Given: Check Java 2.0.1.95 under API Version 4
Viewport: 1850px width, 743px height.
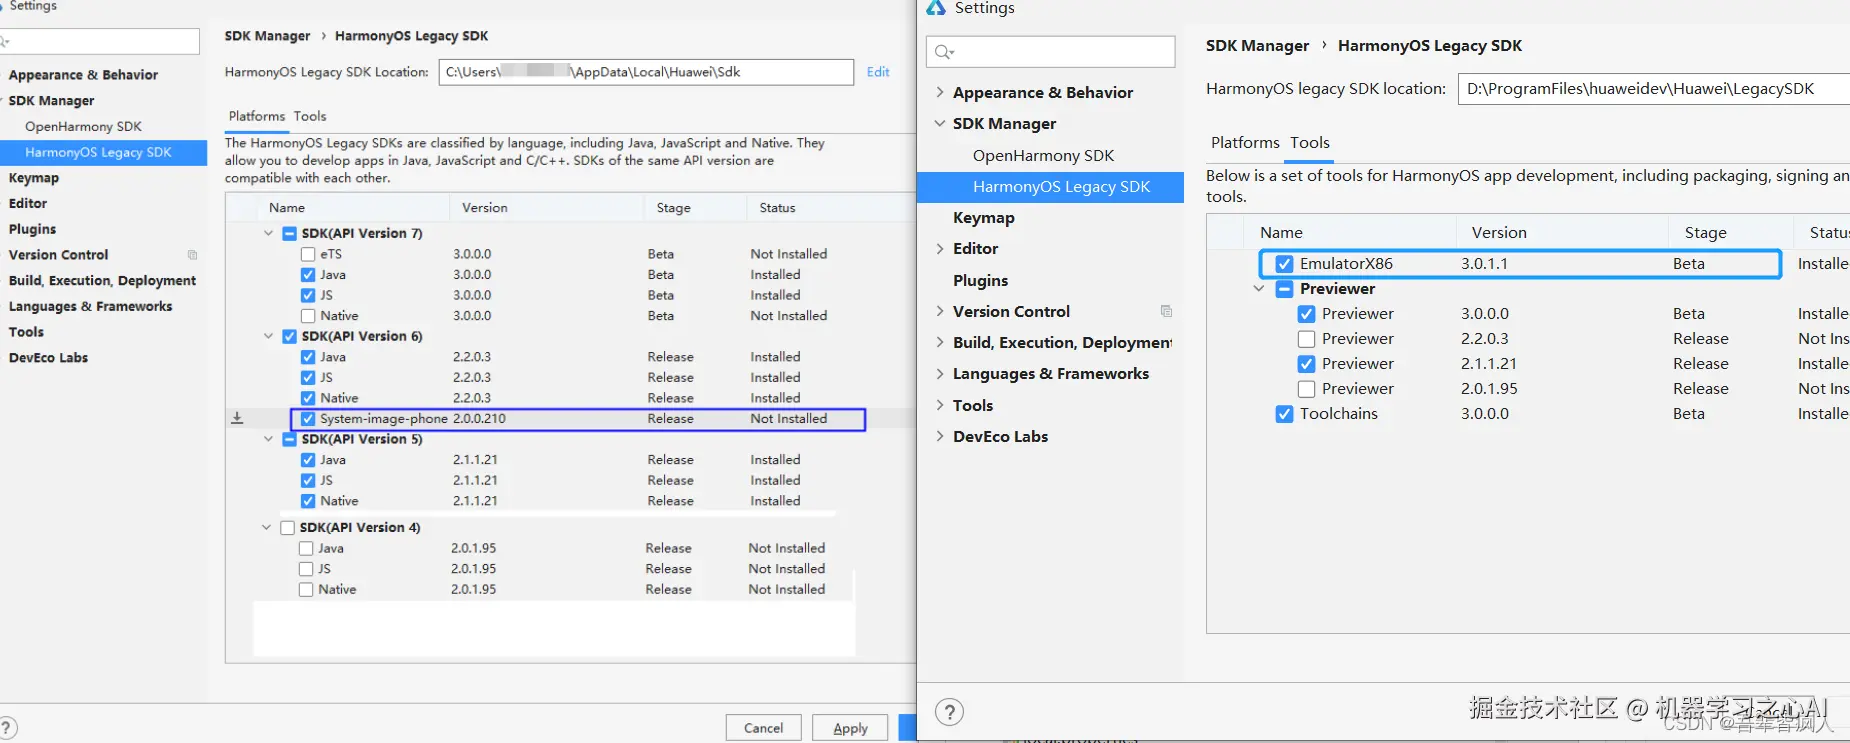Looking at the screenshot, I should [306, 548].
